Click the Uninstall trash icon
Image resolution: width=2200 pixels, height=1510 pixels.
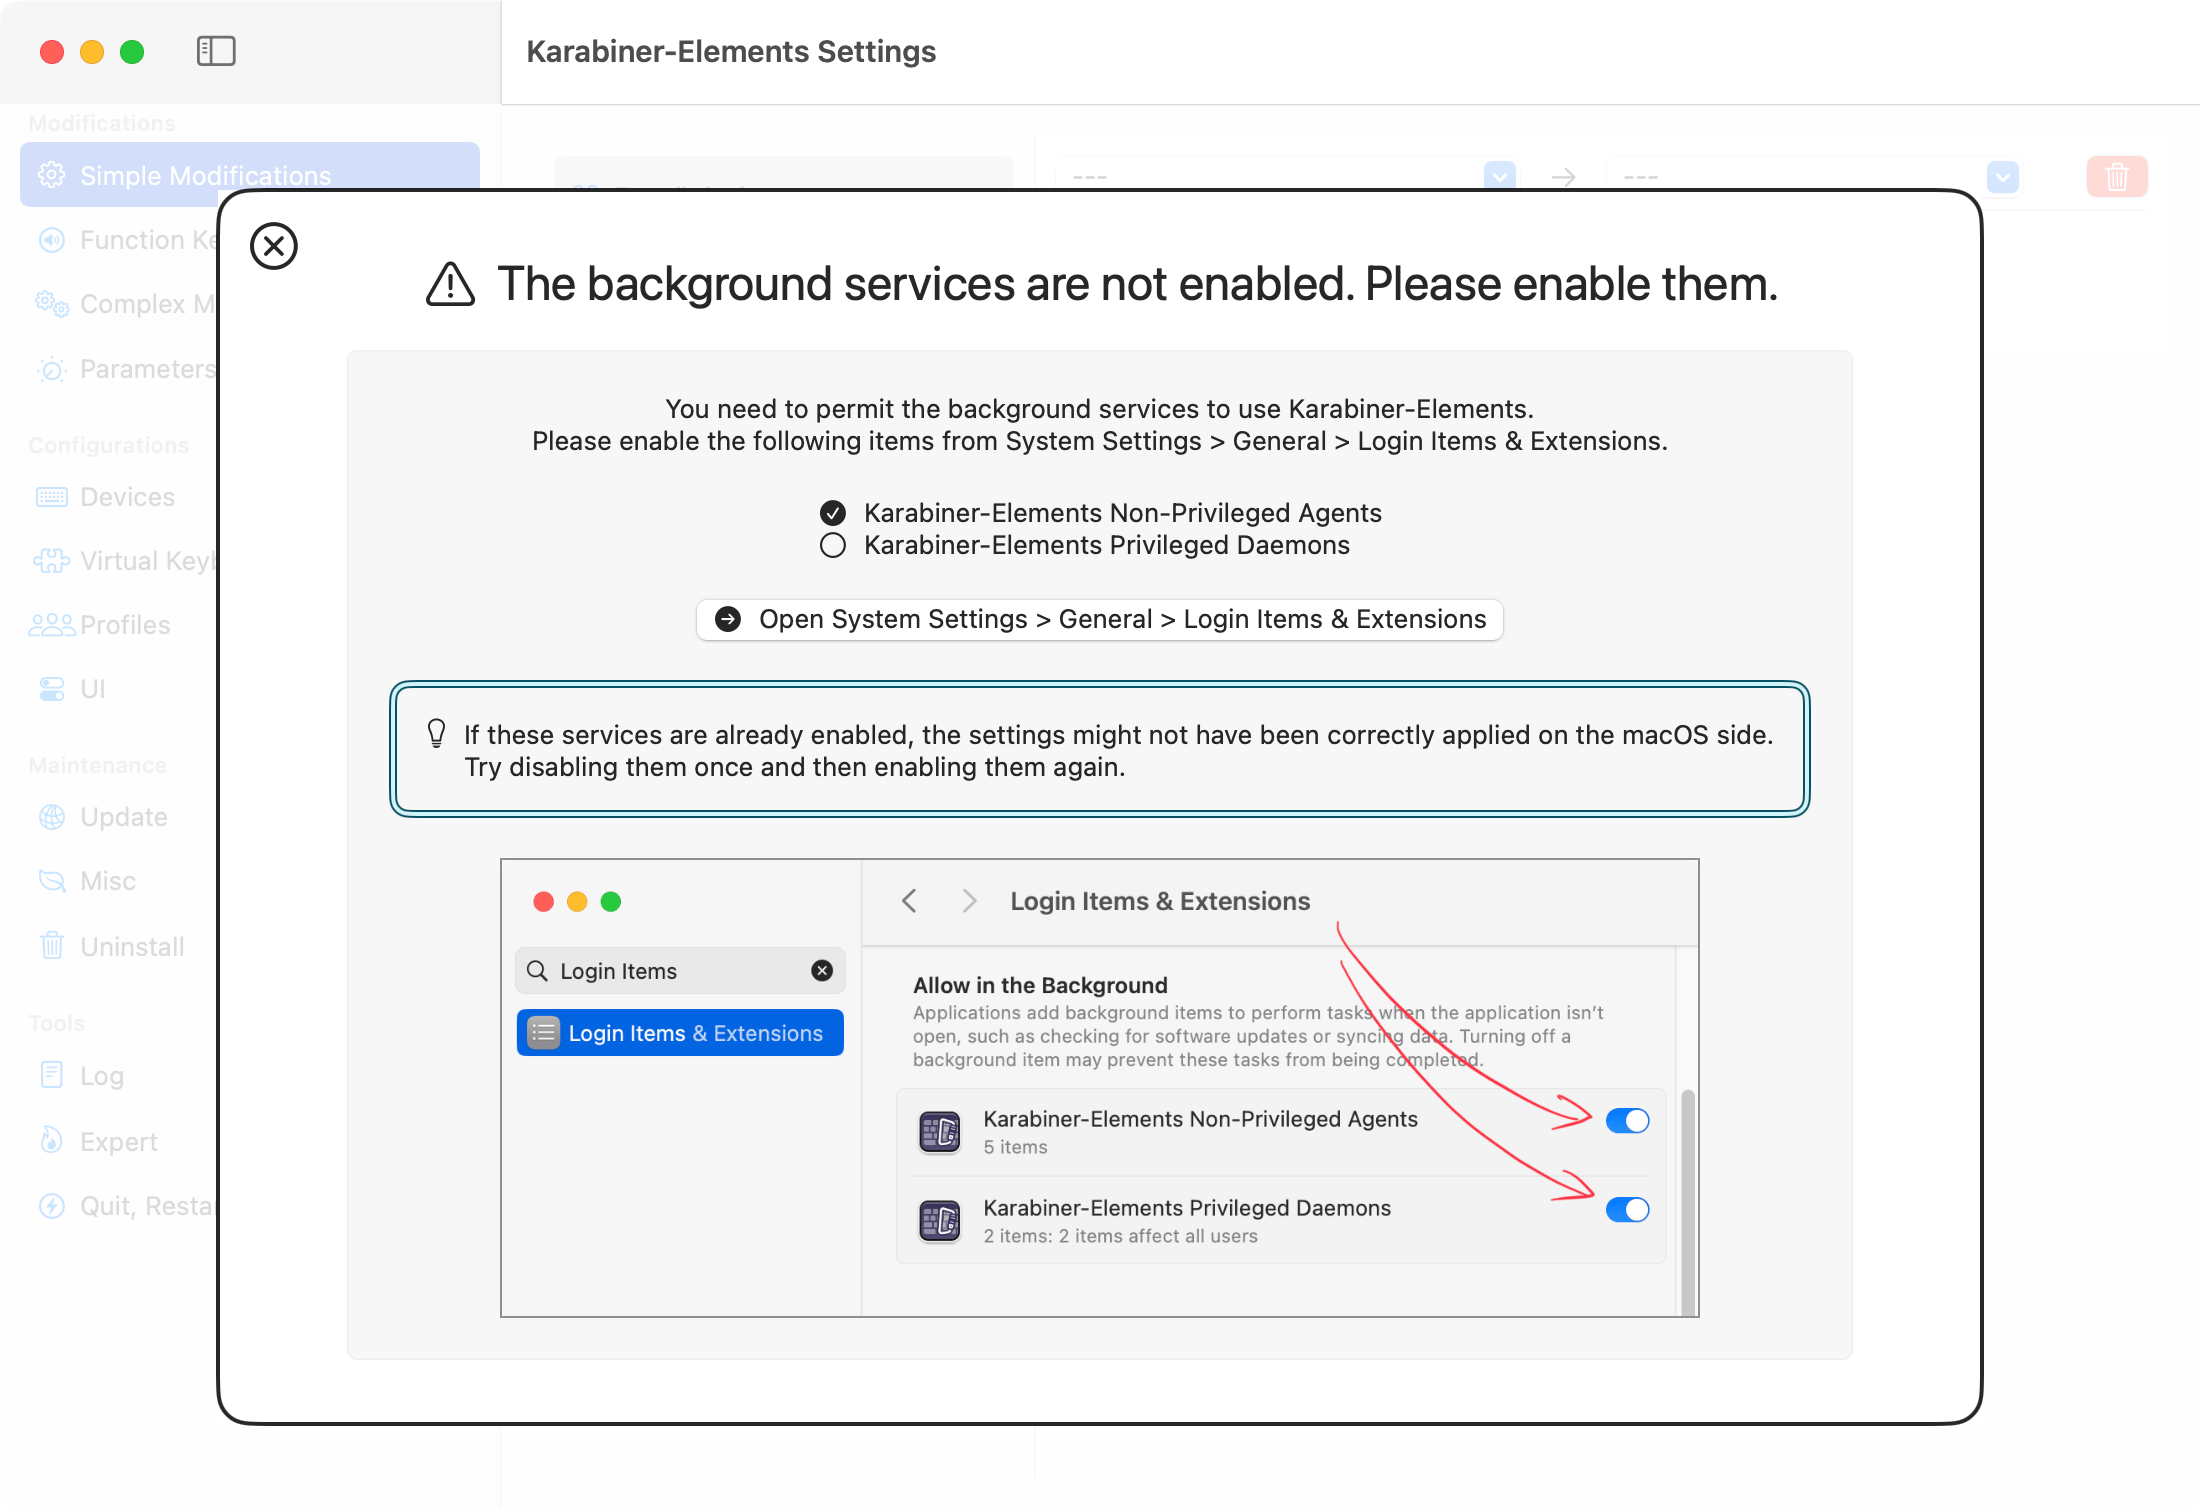[x=52, y=945]
